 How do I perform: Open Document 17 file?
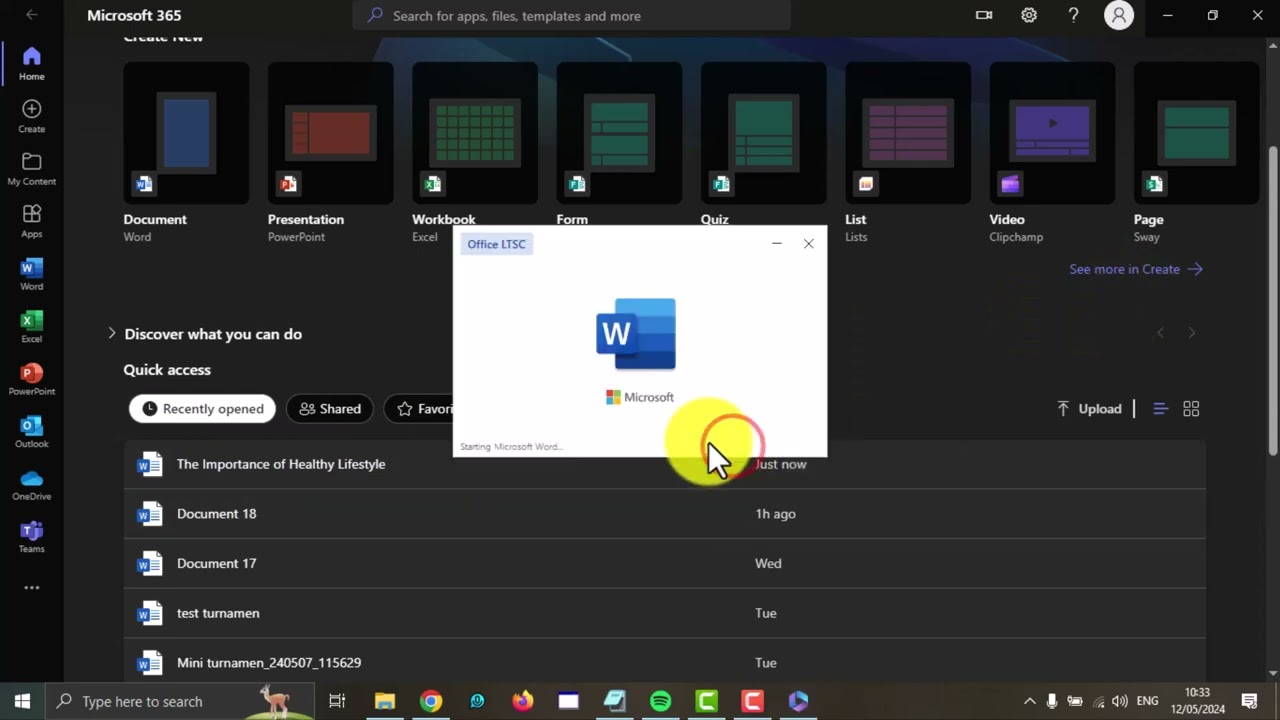click(x=664, y=564)
